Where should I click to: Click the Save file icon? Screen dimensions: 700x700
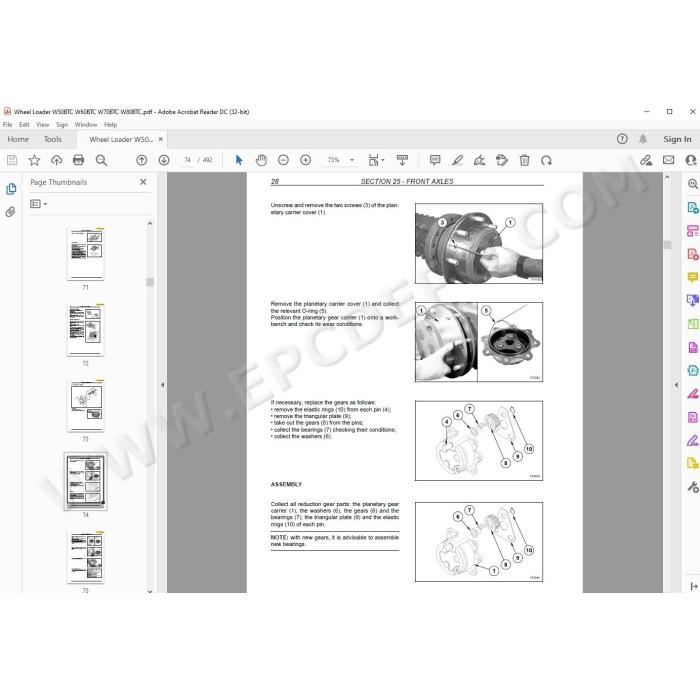click(12, 160)
